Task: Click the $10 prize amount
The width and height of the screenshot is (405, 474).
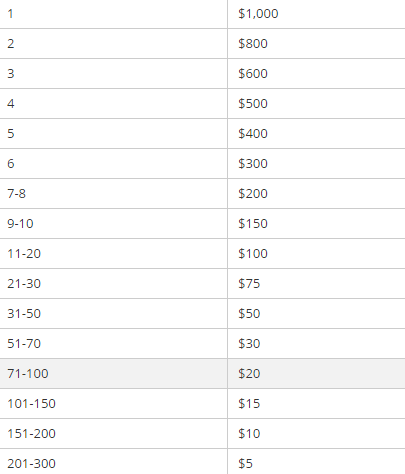Action: [249, 434]
